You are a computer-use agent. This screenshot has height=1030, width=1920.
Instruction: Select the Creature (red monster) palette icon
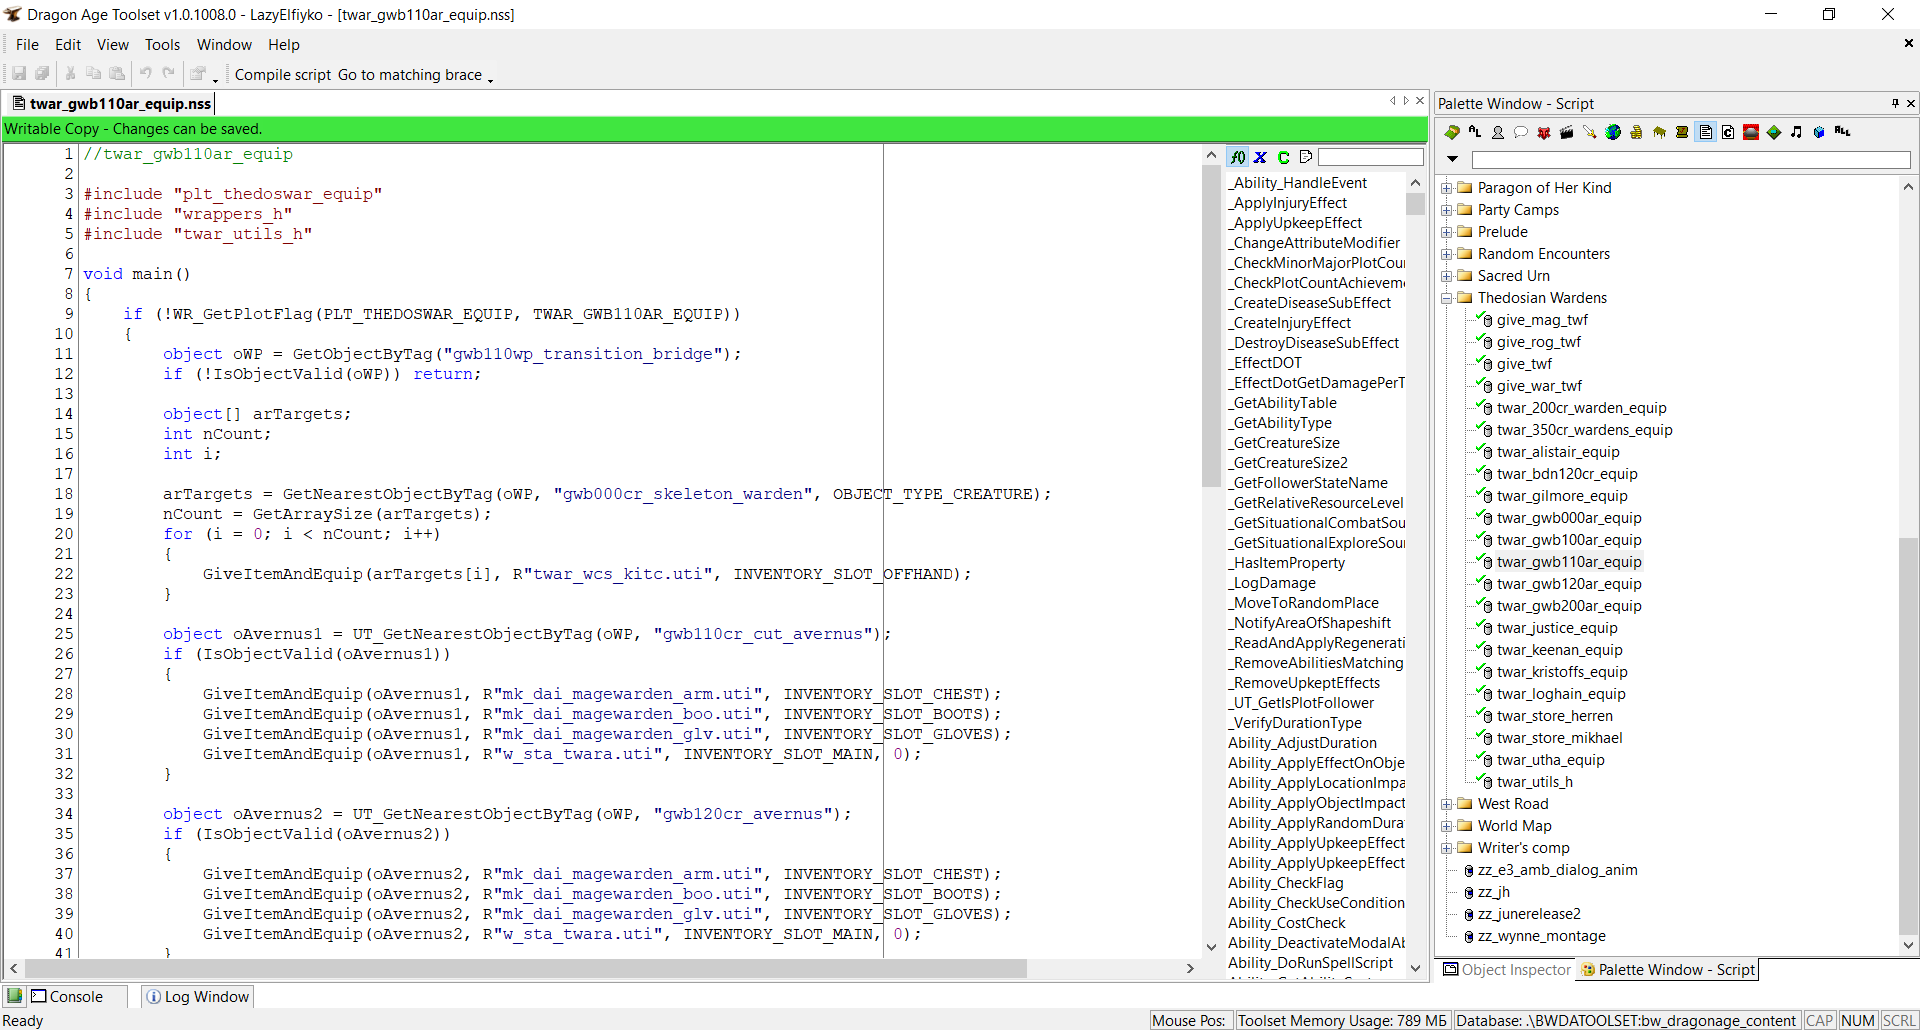click(x=1544, y=132)
